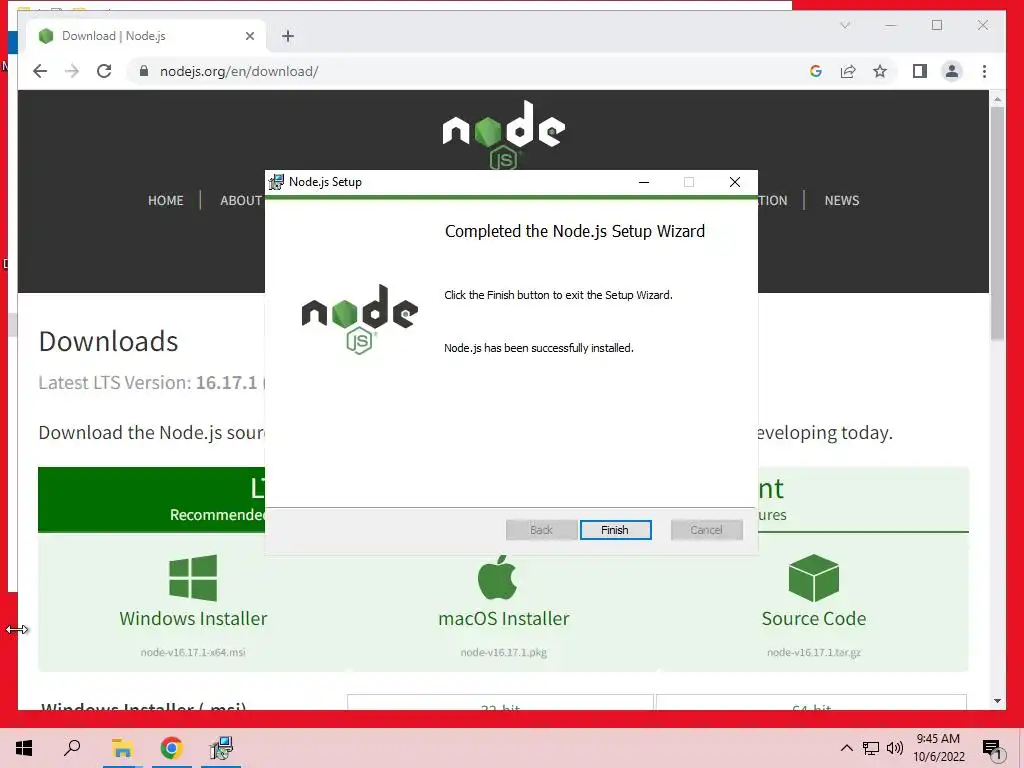Open the taskbar clock and date

(x=939, y=748)
